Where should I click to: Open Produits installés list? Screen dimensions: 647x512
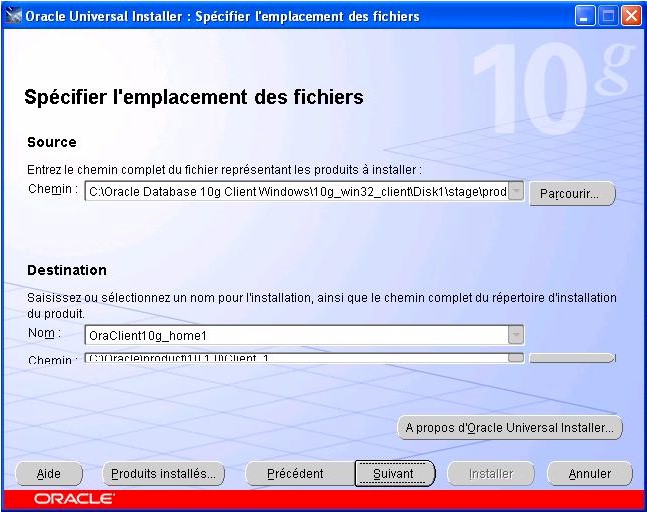[x=163, y=474]
